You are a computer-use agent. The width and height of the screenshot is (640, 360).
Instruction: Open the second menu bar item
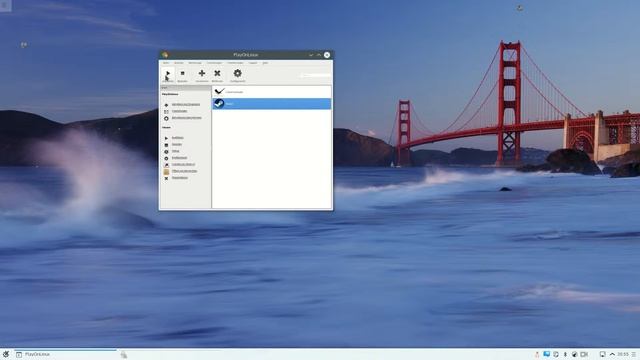pos(179,63)
